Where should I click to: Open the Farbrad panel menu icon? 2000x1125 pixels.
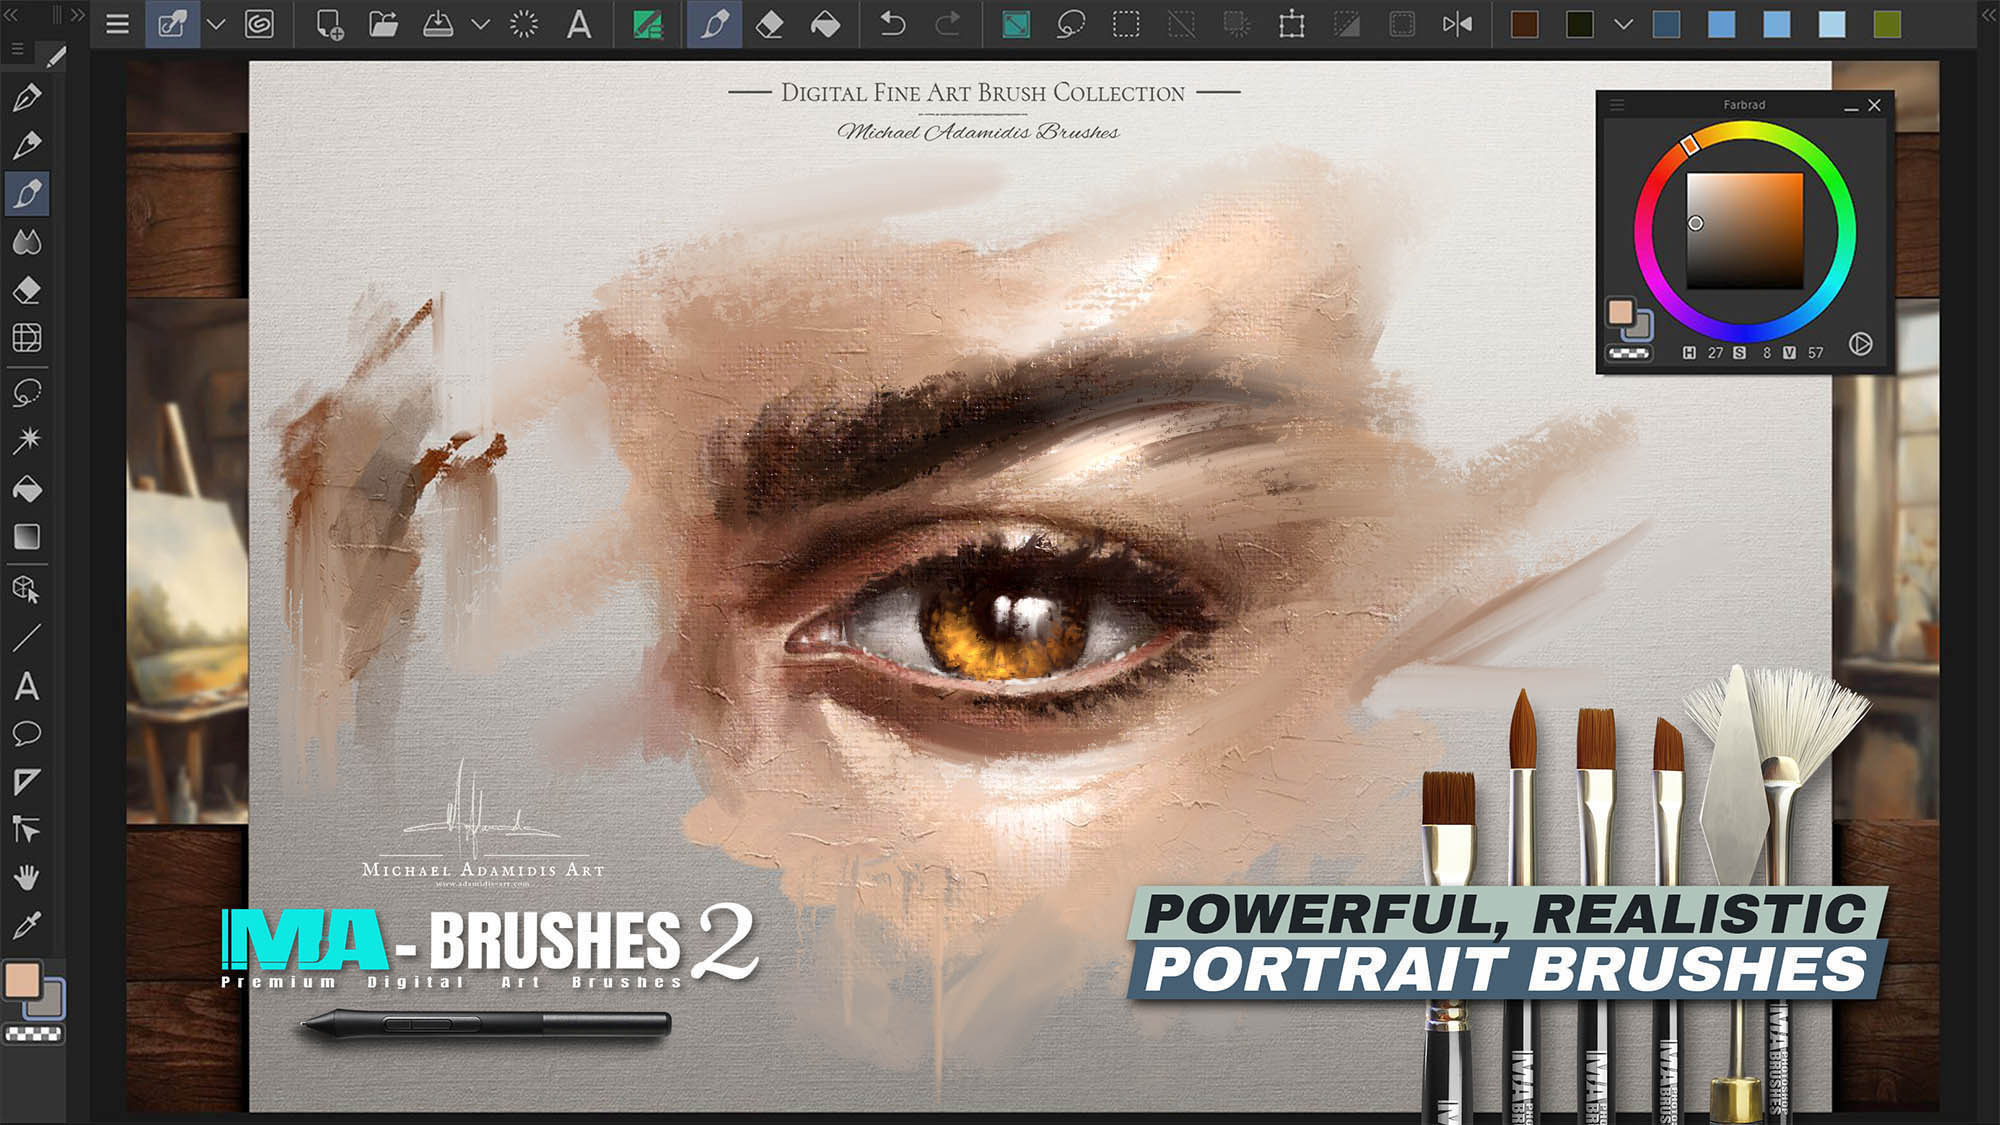(1617, 105)
